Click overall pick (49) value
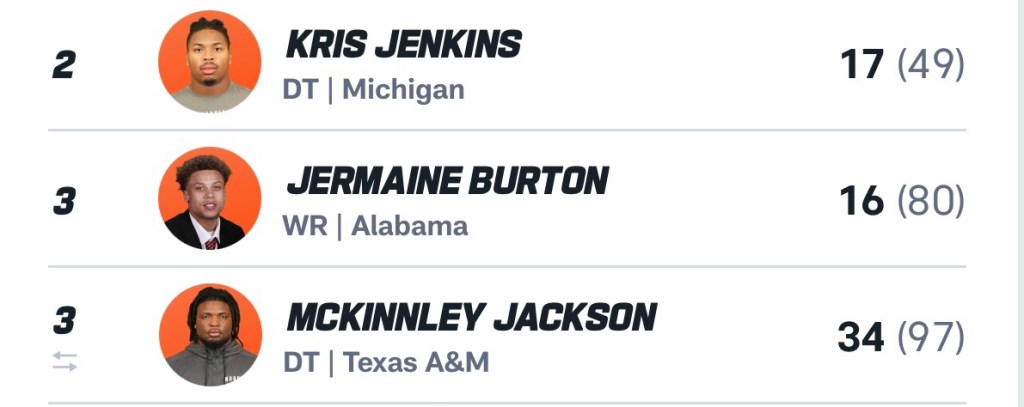Image resolution: width=1024 pixels, height=407 pixels. tap(931, 66)
